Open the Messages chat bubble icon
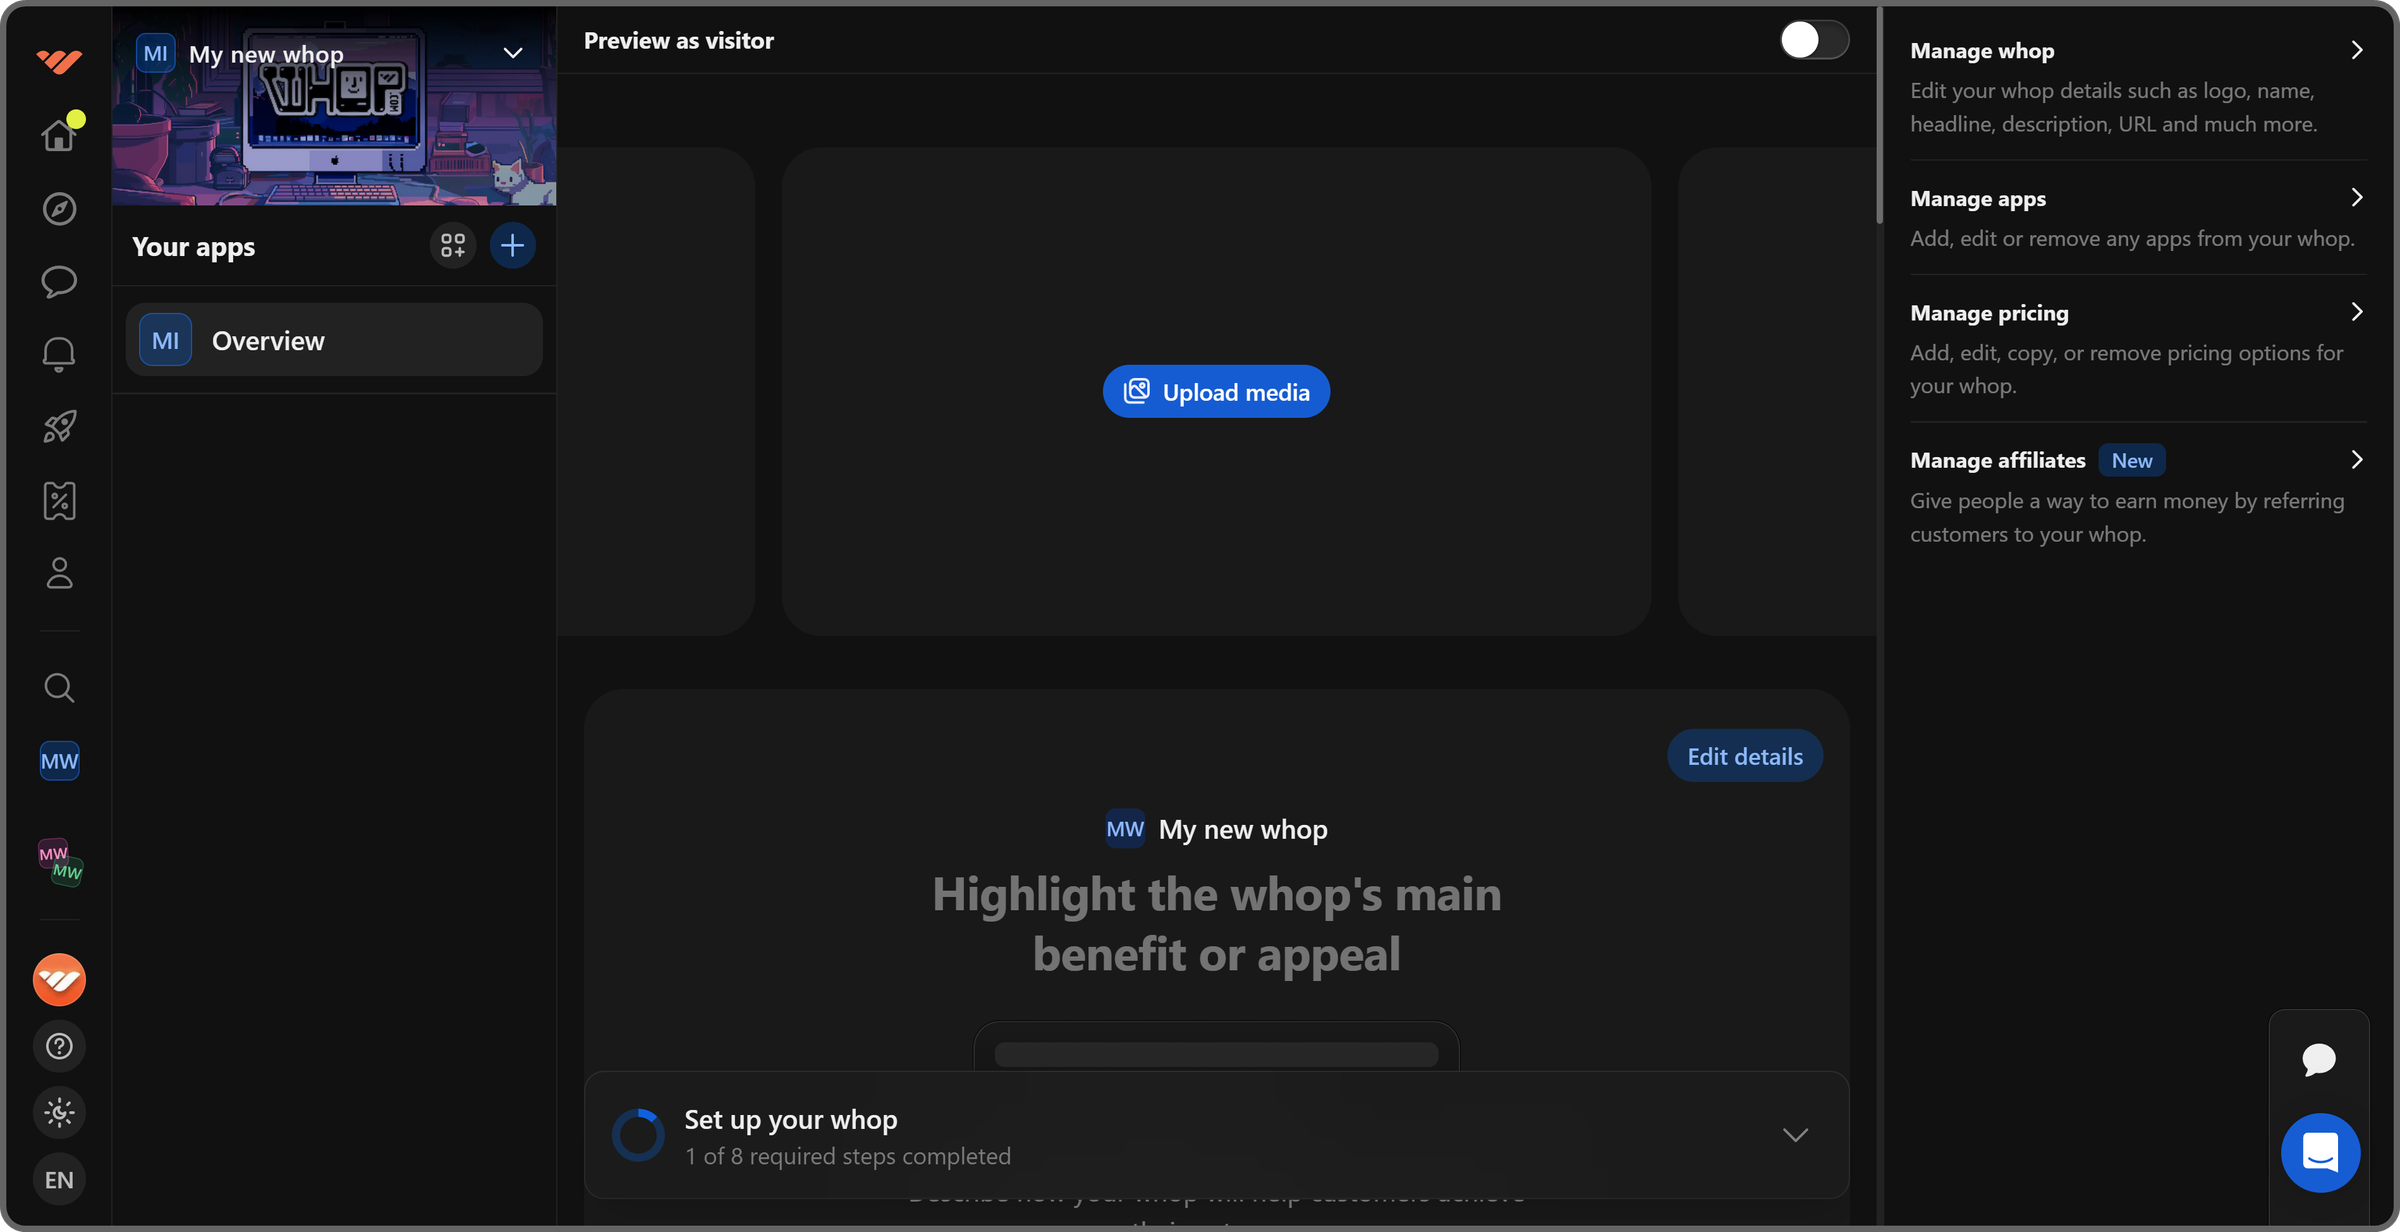This screenshot has width=2400, height=1232. click(59, 282)
